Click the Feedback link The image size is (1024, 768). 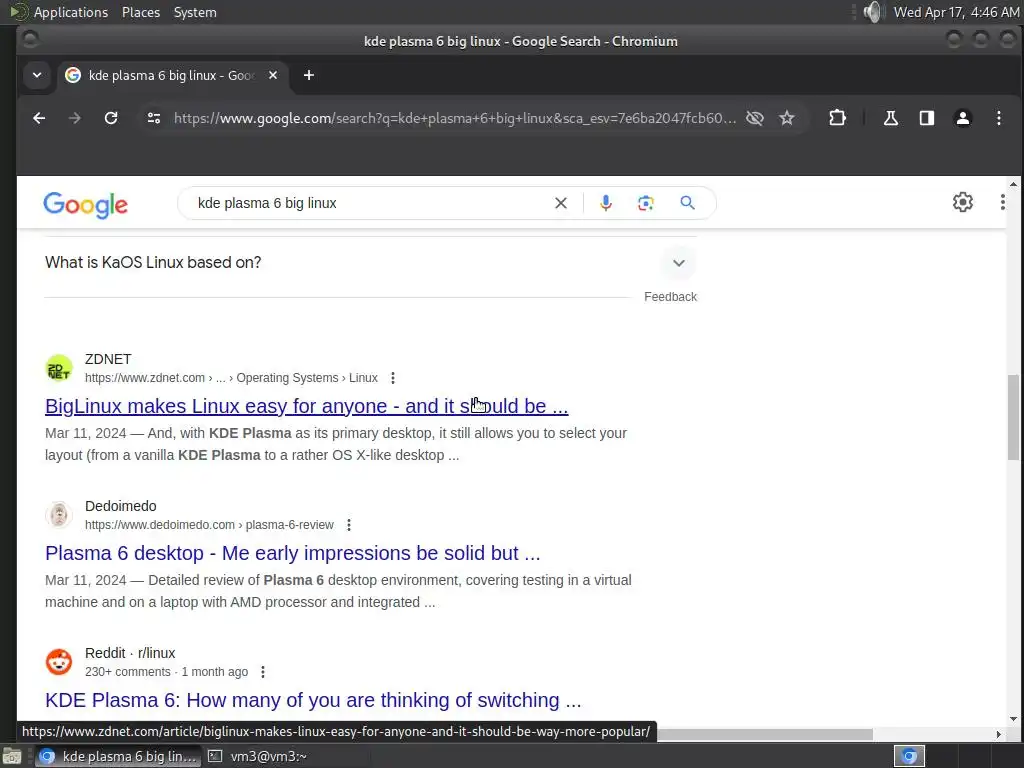(670, 296)
